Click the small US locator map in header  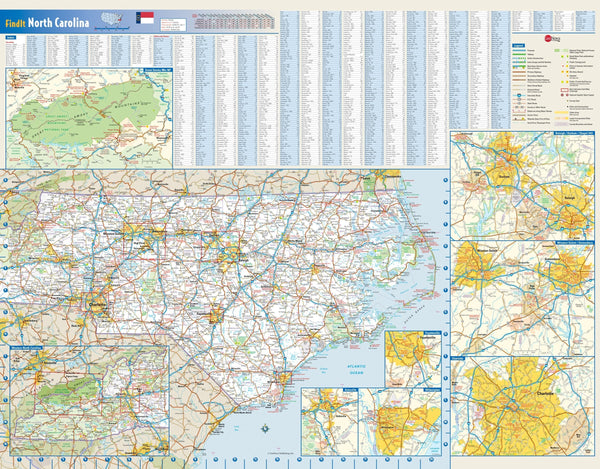click(x=112, y=19)
